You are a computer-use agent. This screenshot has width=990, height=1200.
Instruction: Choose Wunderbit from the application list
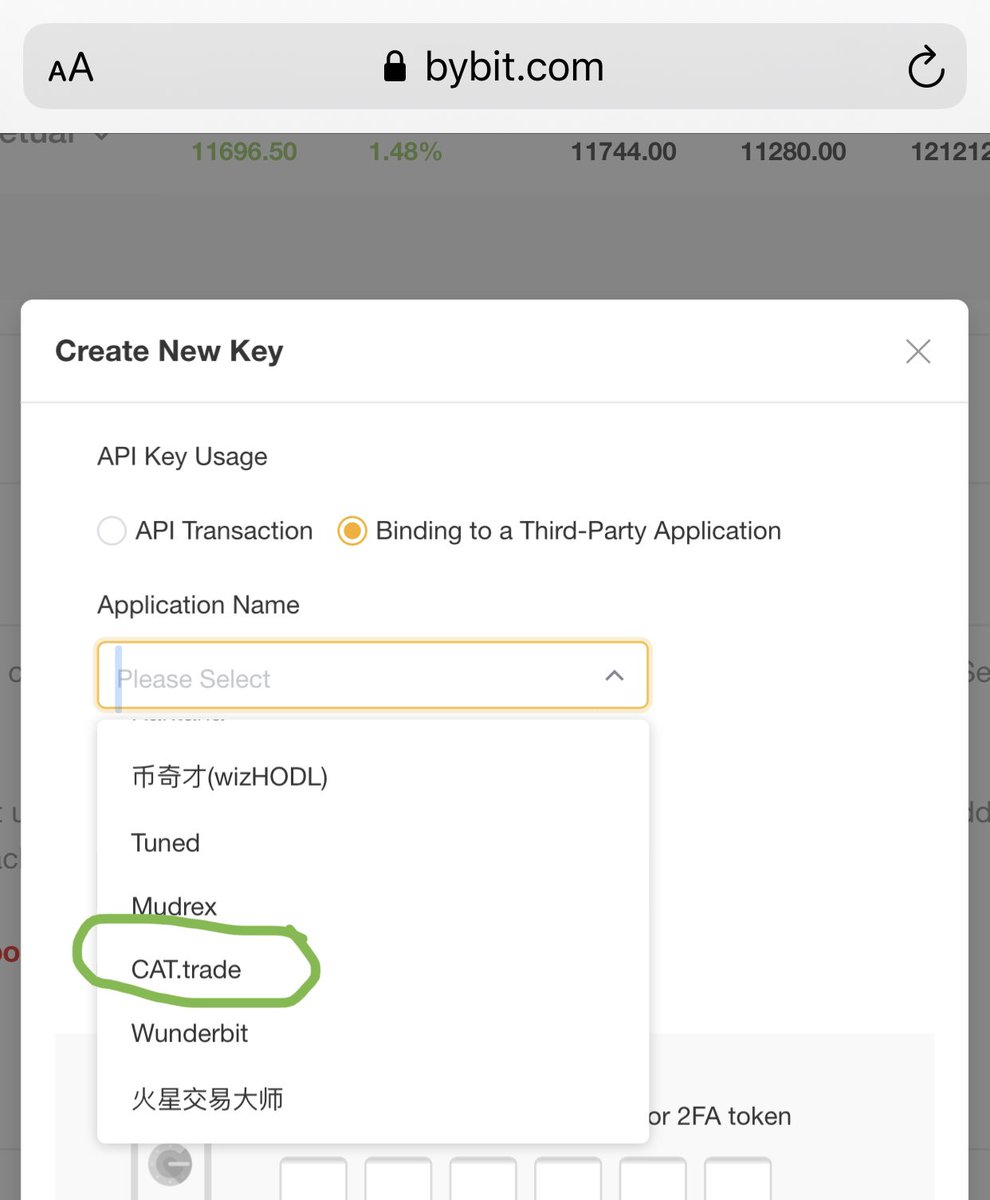coord(373,1033)
